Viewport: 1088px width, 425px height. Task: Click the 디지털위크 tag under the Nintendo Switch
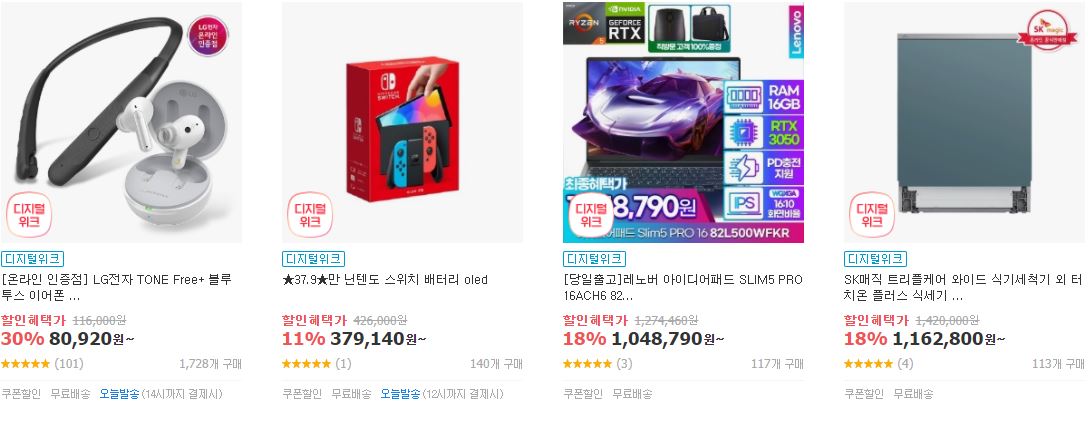click(x=314, y=259)
